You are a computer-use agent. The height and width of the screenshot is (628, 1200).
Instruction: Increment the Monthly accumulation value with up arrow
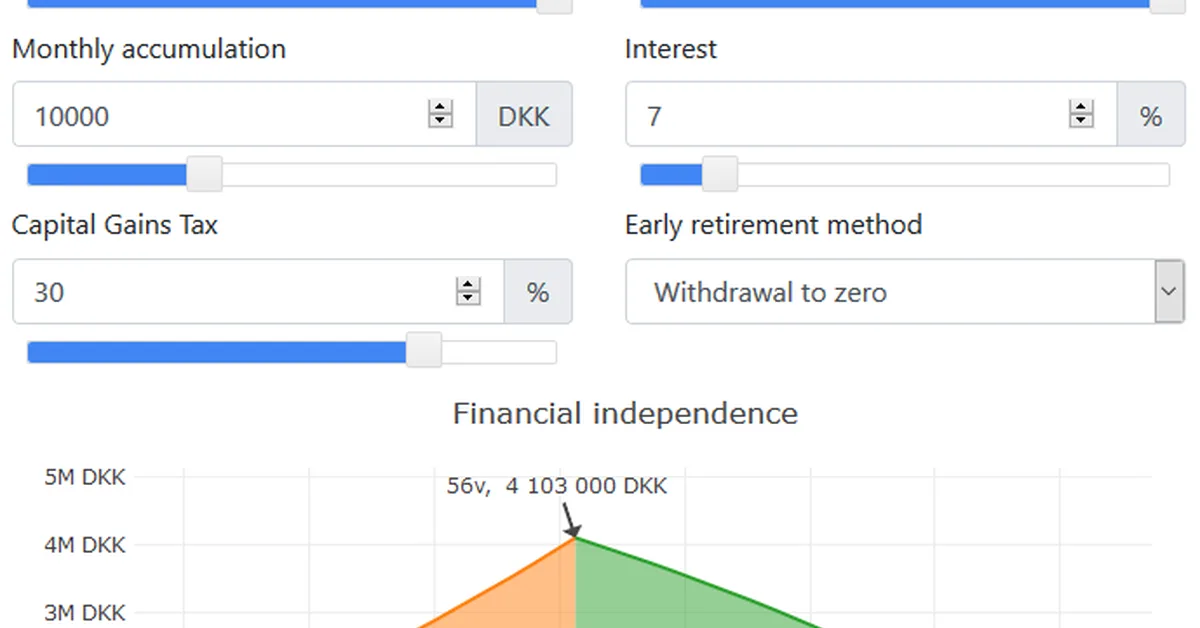click(441, 107)
